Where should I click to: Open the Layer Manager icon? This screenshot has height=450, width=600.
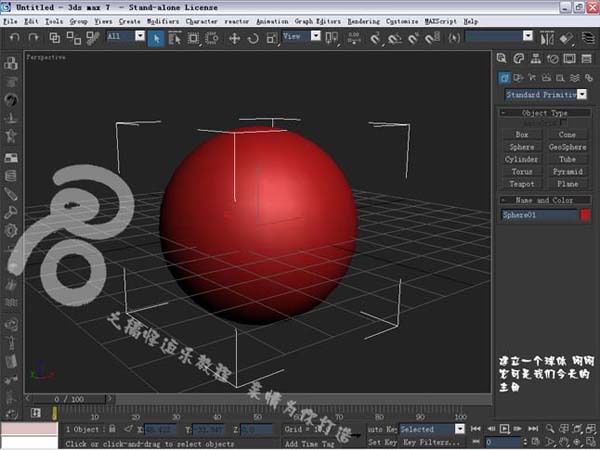tap(589, 38)
